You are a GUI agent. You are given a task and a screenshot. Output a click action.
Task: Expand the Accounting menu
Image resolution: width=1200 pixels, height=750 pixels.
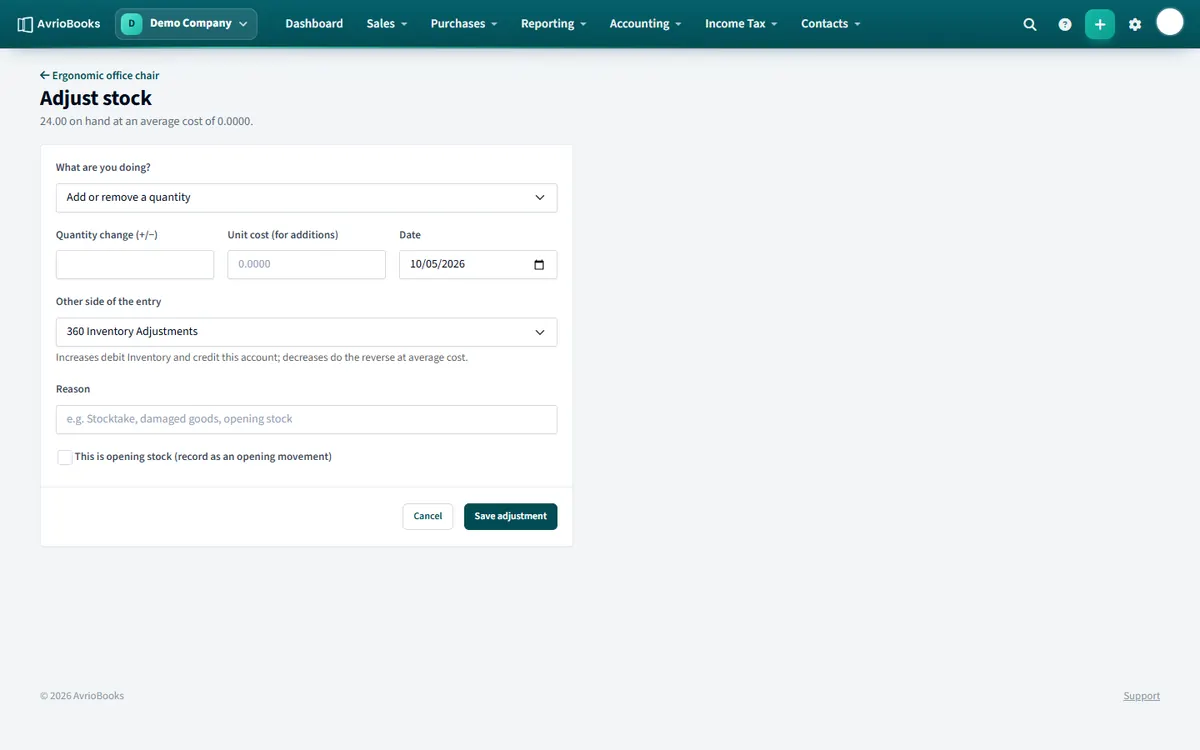646,24
